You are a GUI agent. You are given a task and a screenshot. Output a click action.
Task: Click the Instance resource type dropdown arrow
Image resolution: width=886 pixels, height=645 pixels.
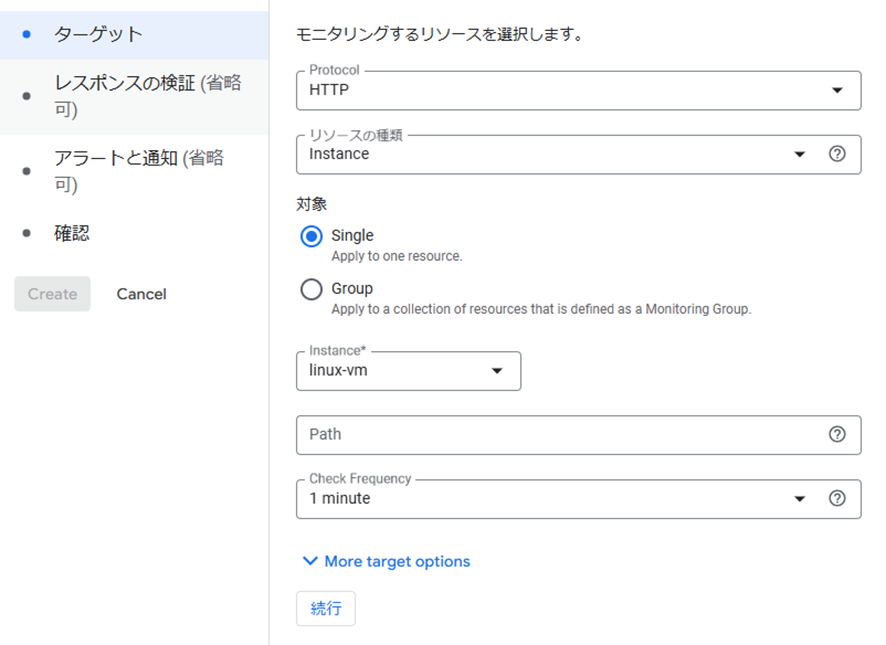pos(799,154)
